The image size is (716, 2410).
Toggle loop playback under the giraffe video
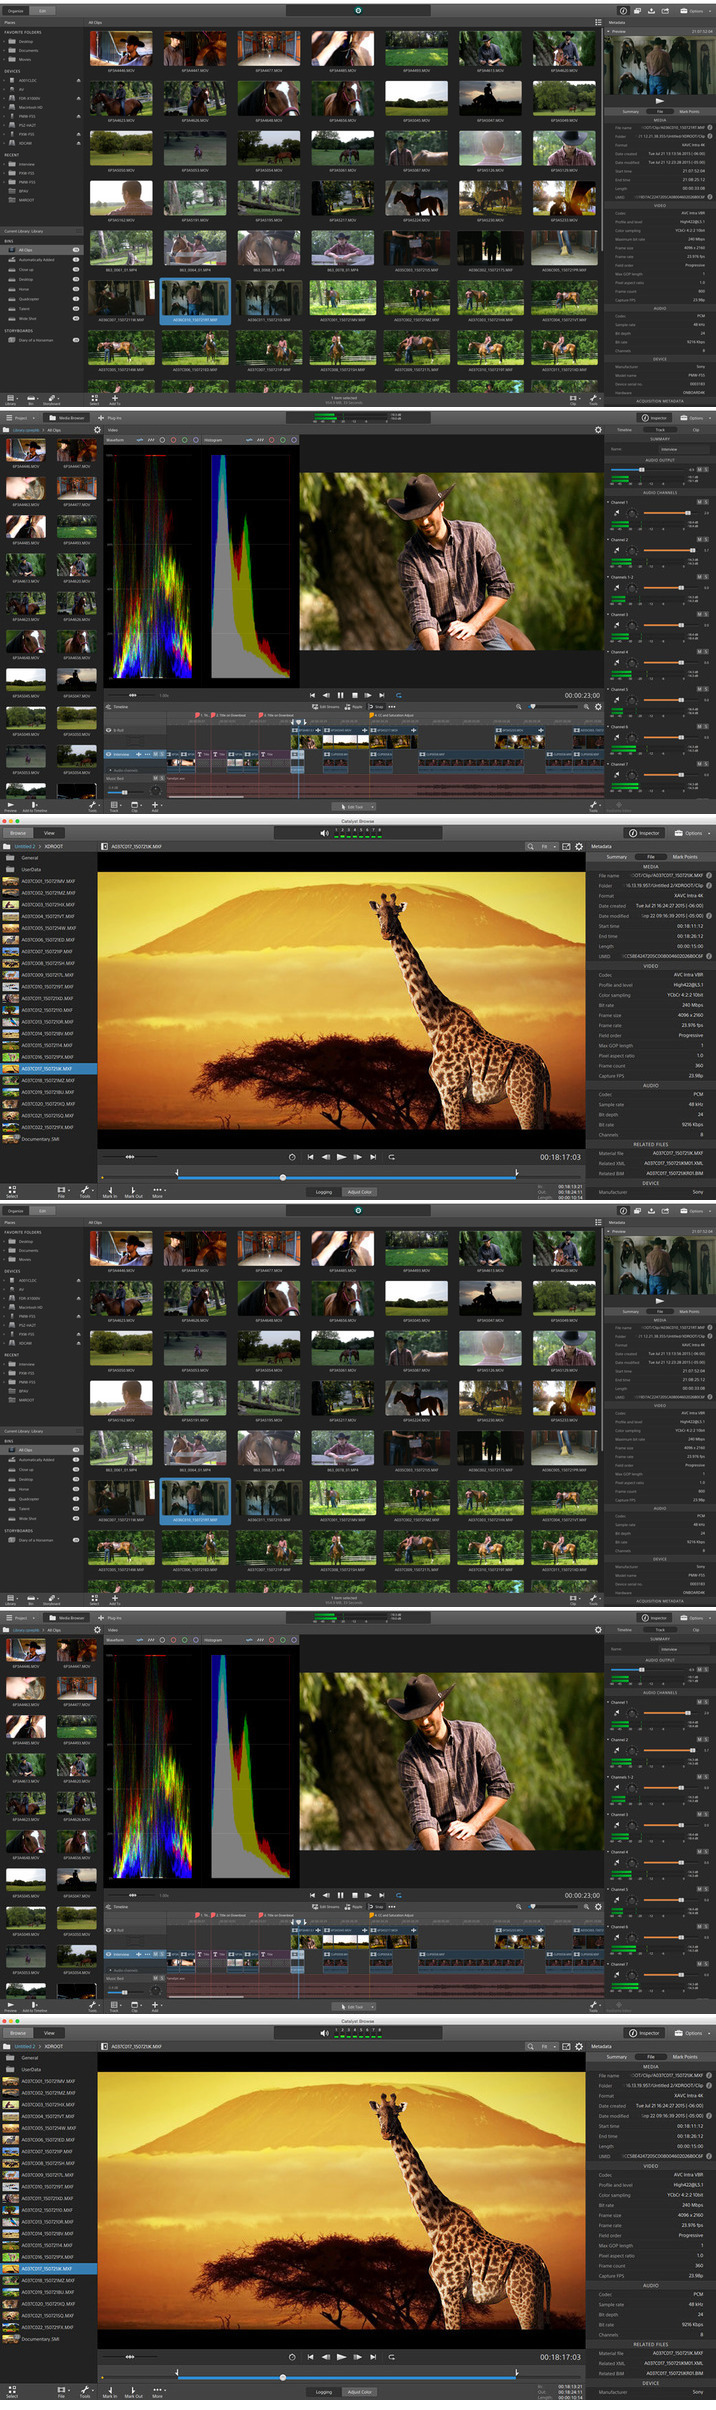point(391,1156)
